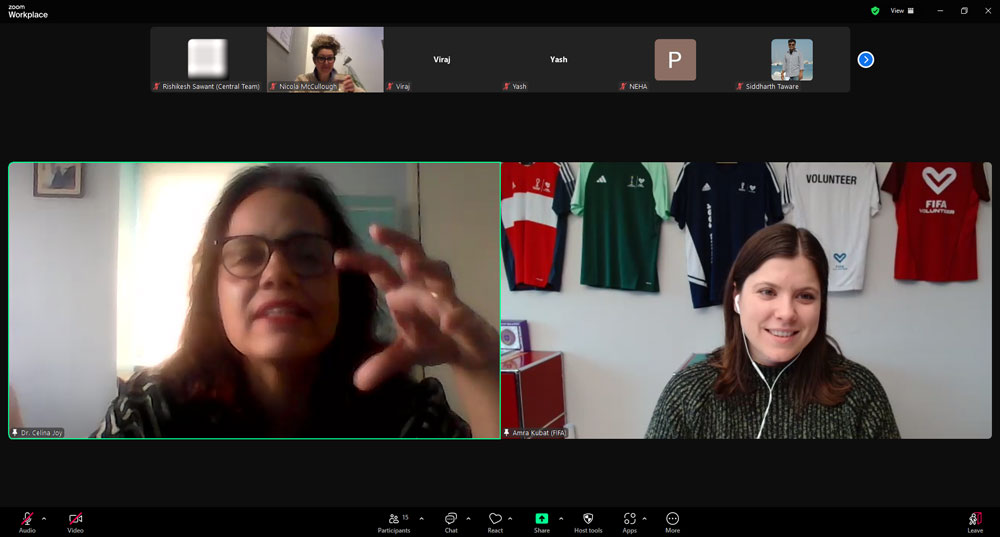Unmute the microphone using the Audio icon
Screen dimensions: 1000x537
coord(27,519)
